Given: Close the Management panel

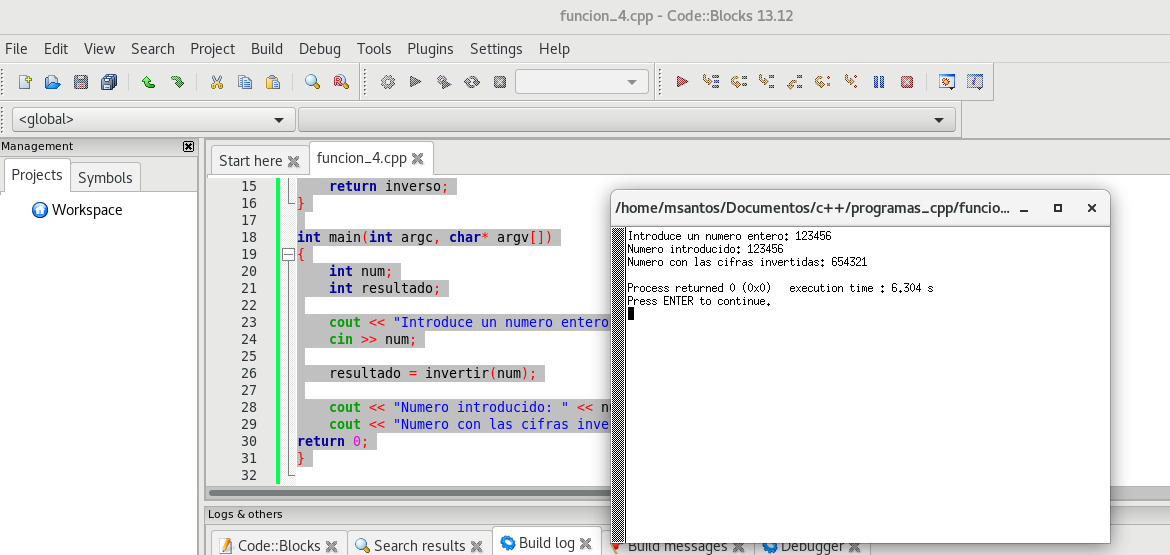Looking at the screenshot, I should pyautogui.click(x=188, y=146).
